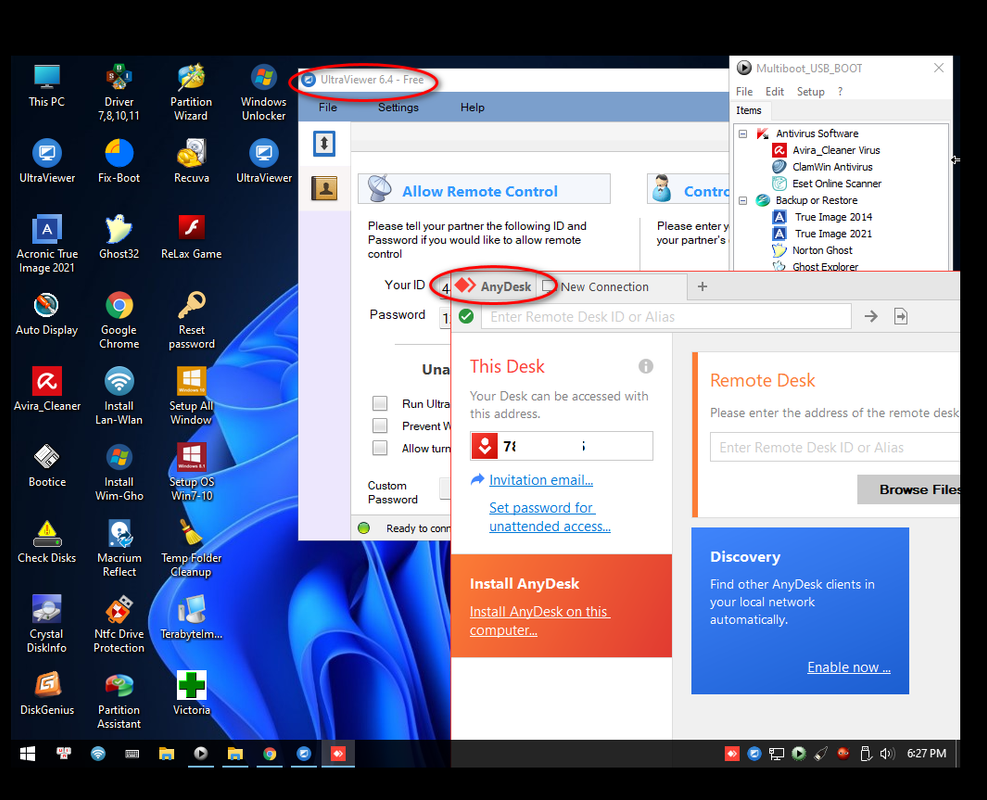Select the DiskGenius desktop icon
This screenshot has width=987, height=800.
pyautogui.click(x=47, y=694)
